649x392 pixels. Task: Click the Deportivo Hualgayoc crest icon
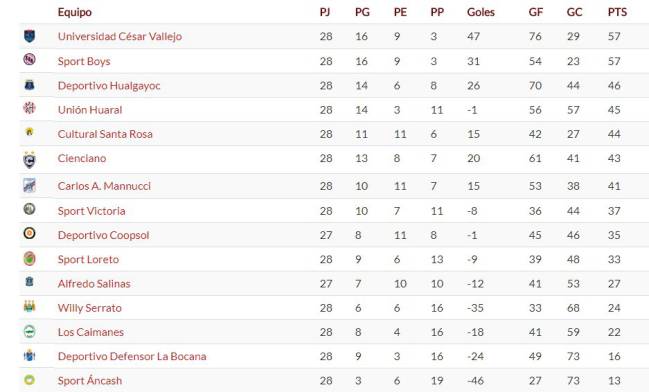coord(29,85)
